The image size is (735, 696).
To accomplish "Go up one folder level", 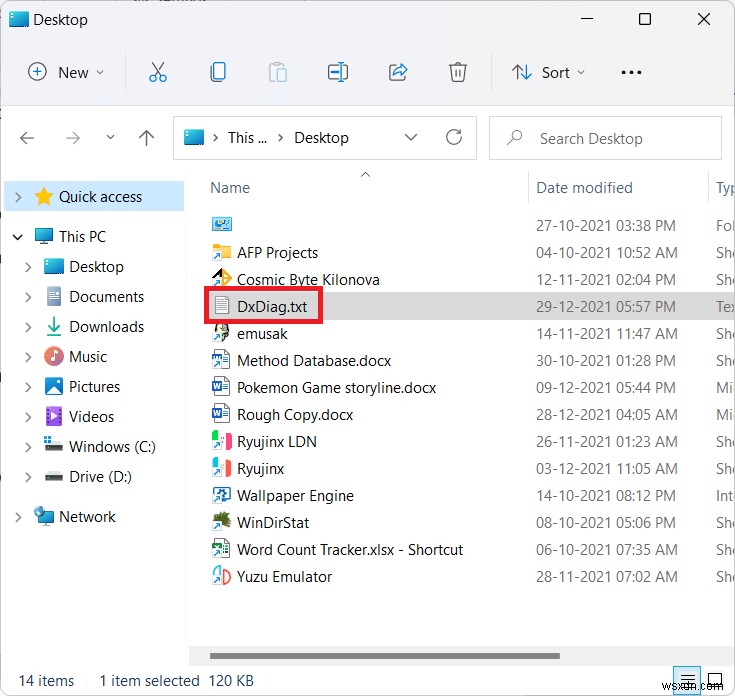I will pyautogui.click(x=146, y=138).
